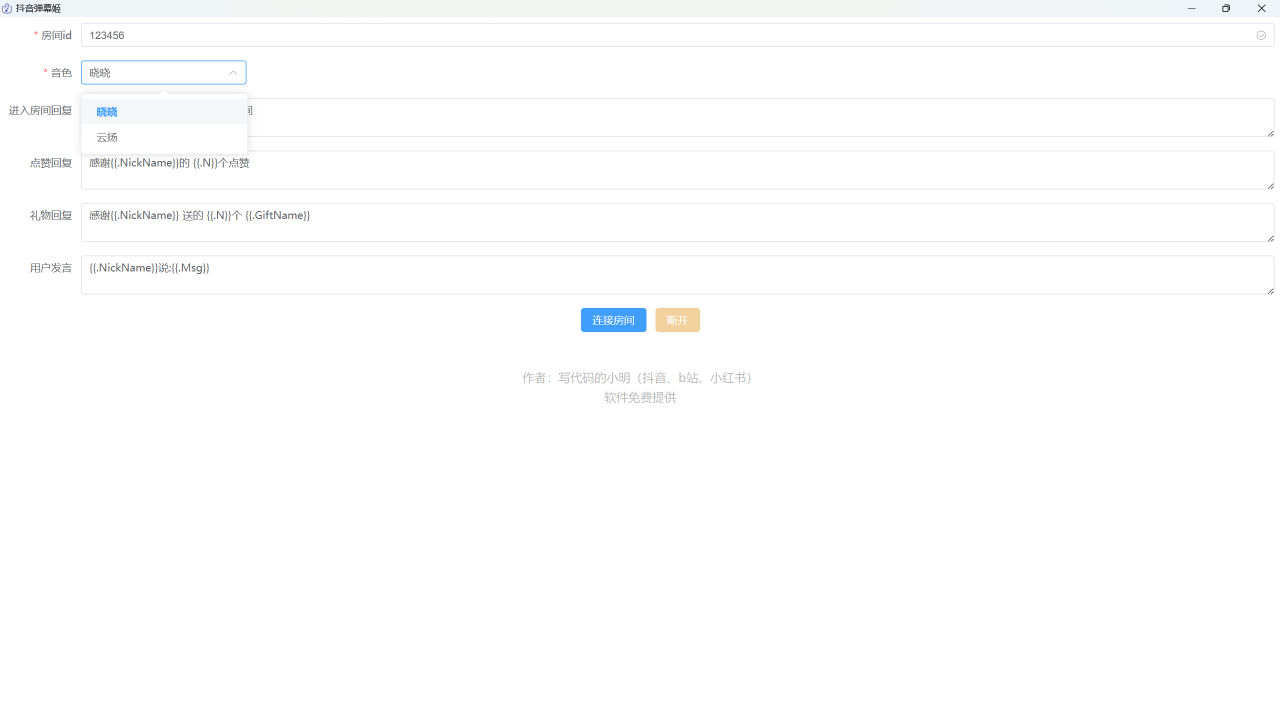The height and width of the screenshot is (720, 1280).
Task: Choose the highlighted 晓晓 voice option
Action: coord(107,112)
